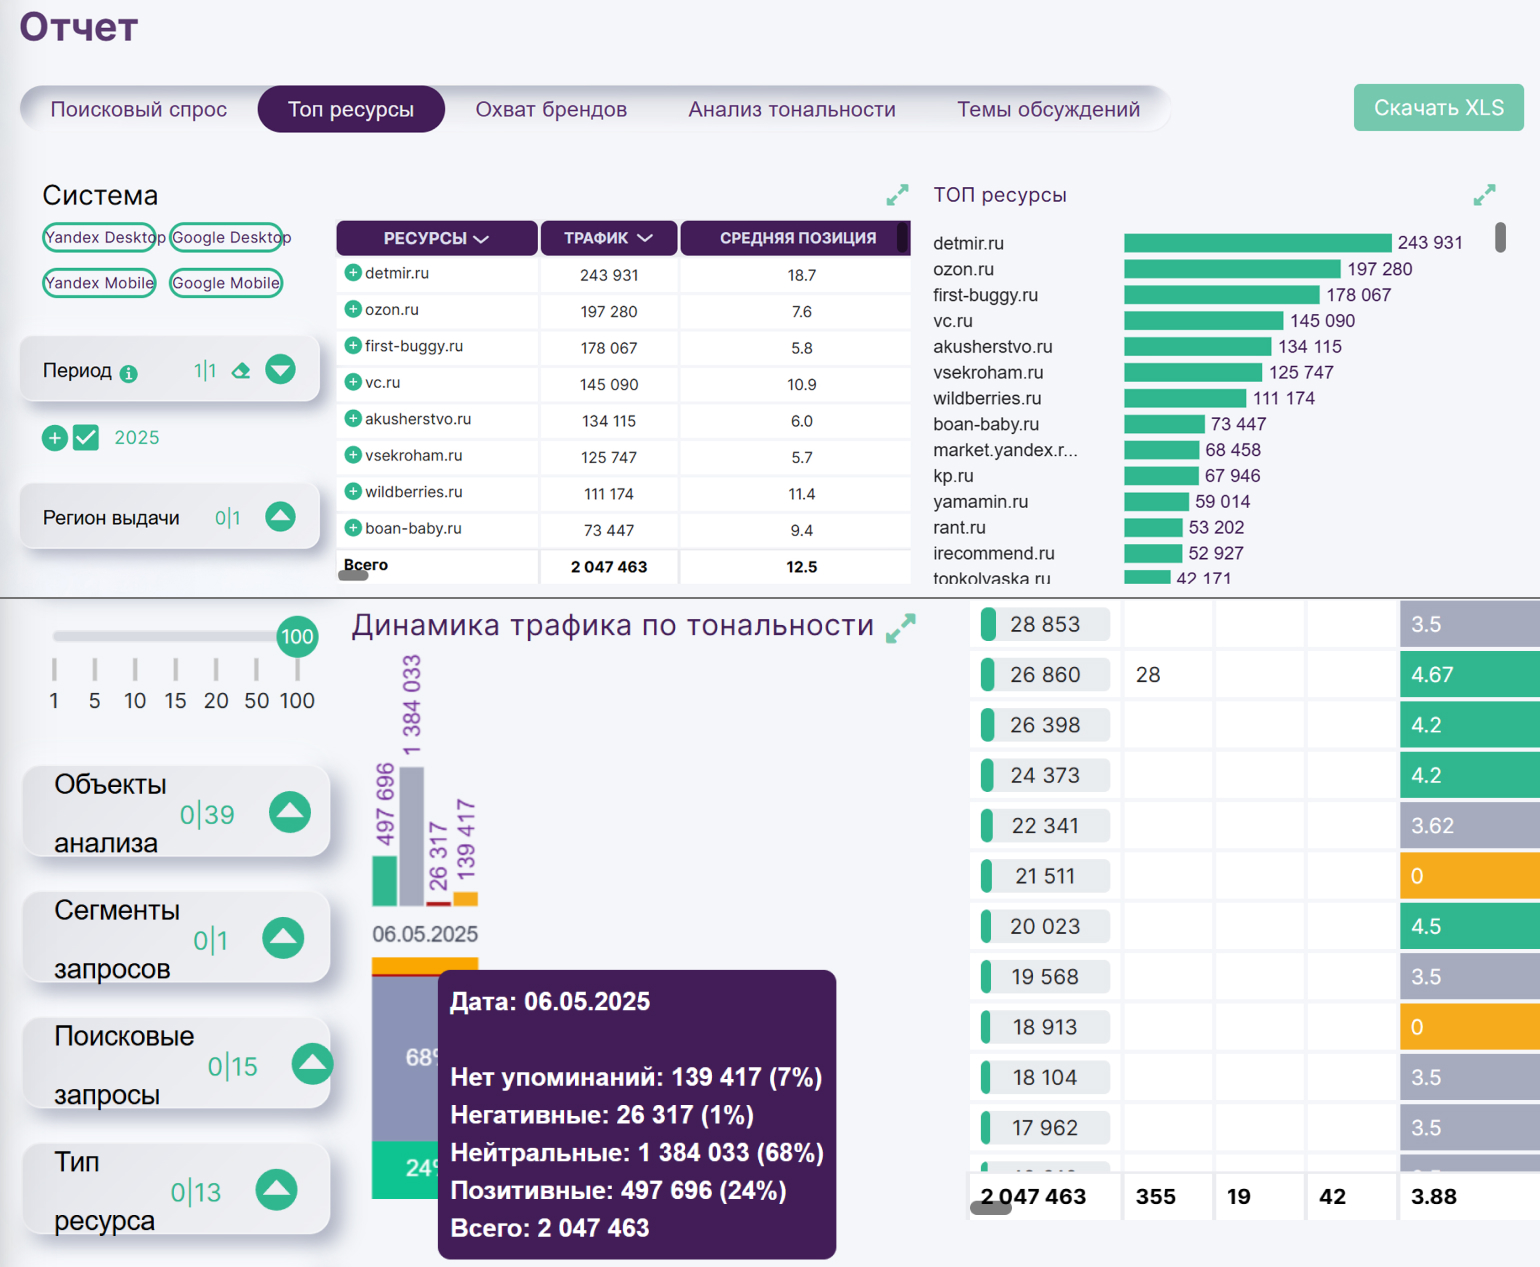Image resolution: width=1540 pixels, height=1267 pixels.
Task: Open the Анализ тональности tab
Action: click(x=791, y=109)
